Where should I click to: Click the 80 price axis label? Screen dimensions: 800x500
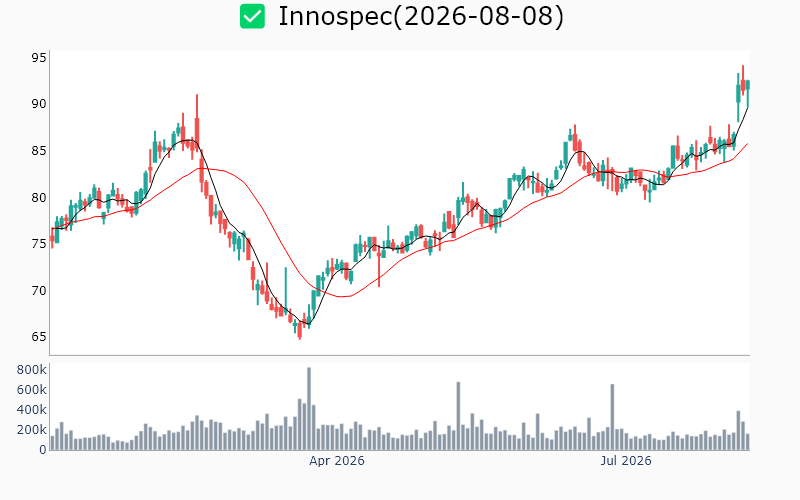(39, 197)
